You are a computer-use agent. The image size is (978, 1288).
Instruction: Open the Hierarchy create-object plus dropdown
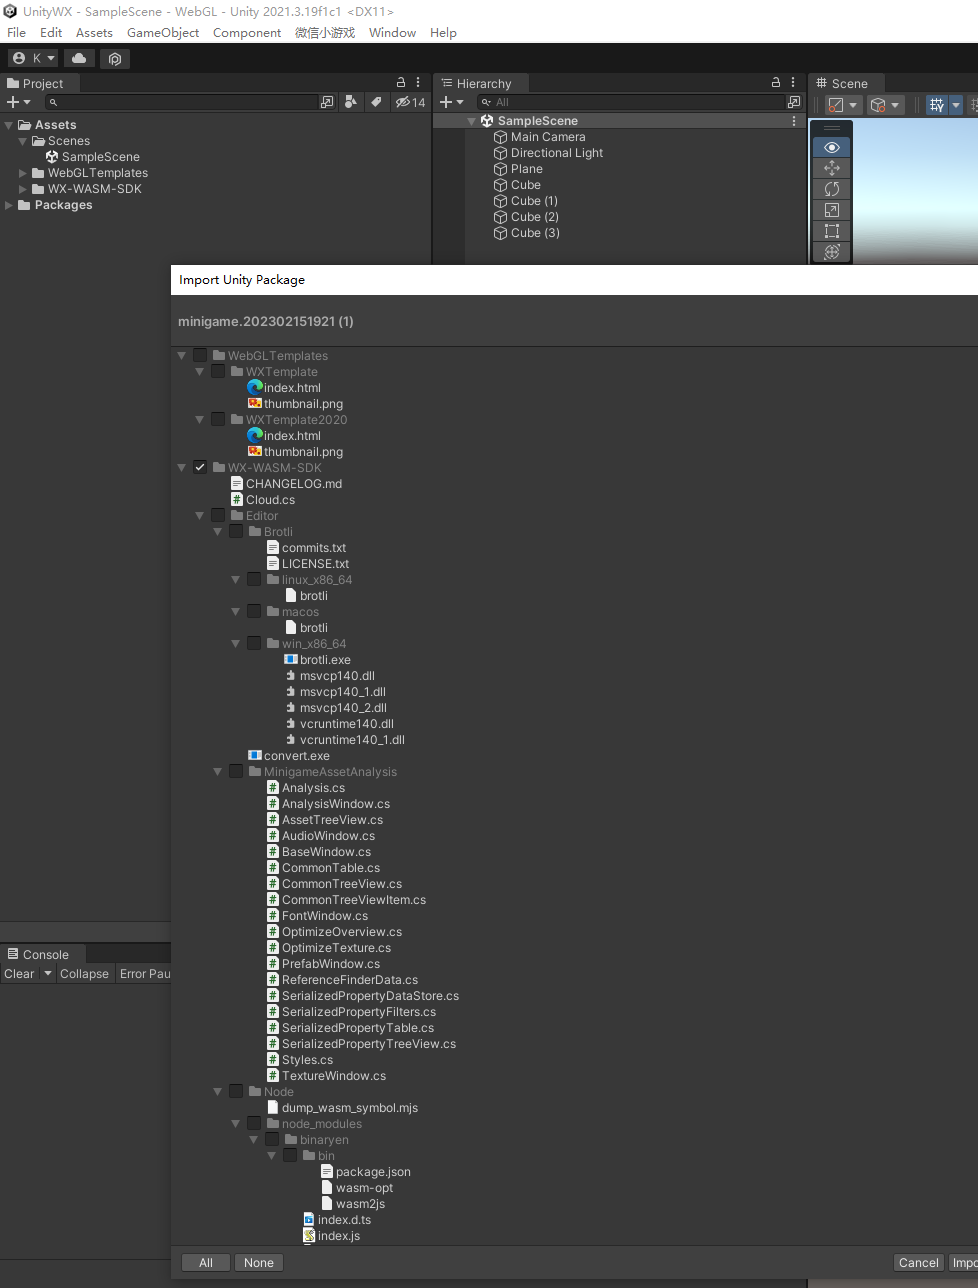point(452,102)
